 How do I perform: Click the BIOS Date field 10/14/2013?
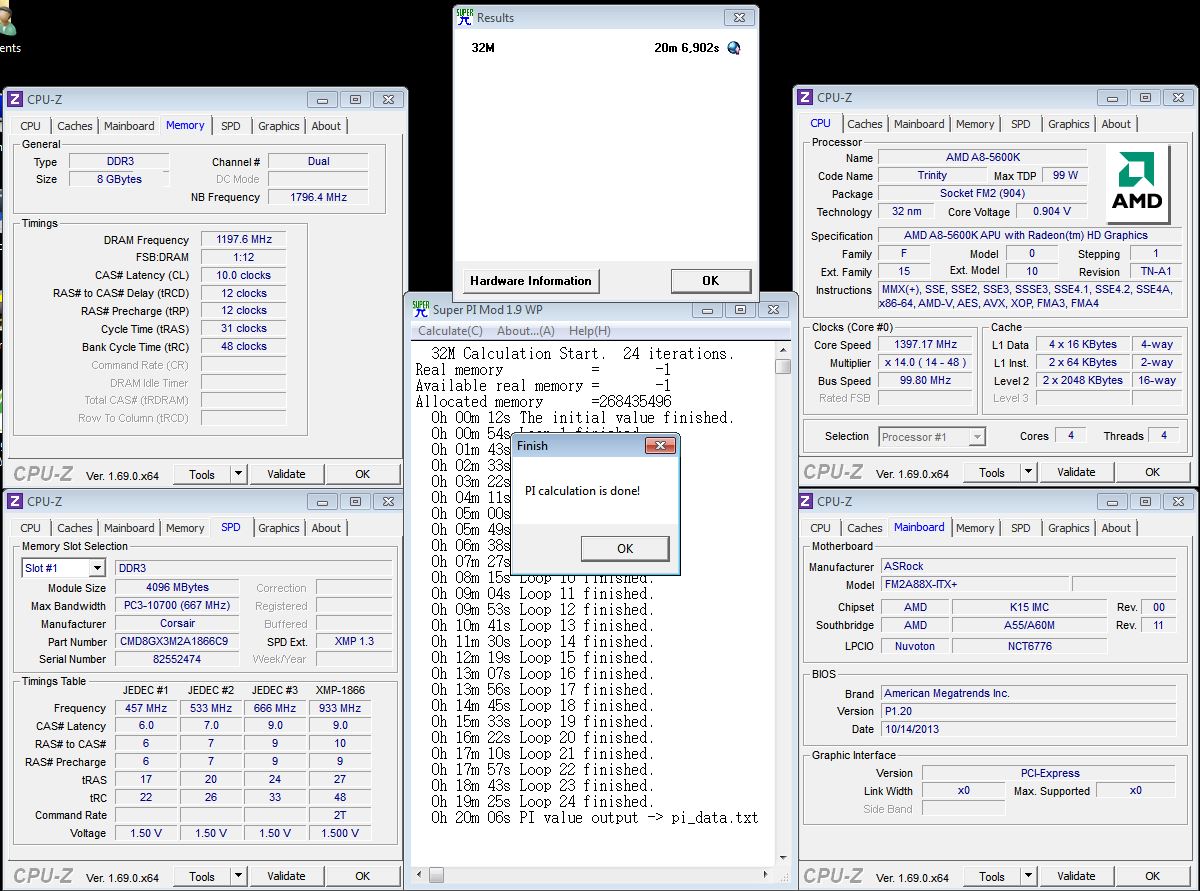(1029, 729)
